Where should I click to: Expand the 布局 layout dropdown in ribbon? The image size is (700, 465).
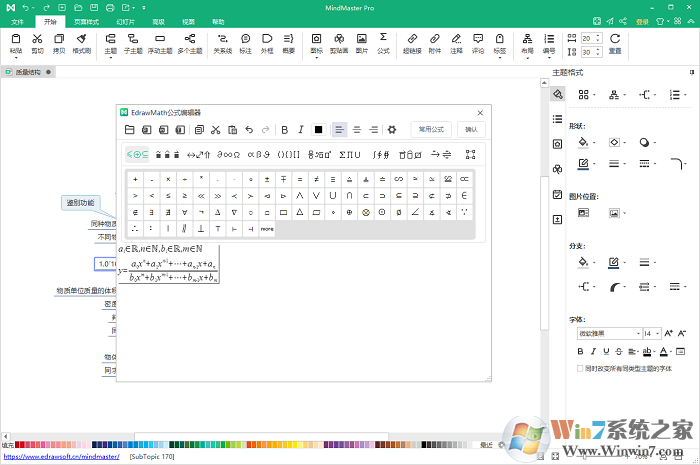tap(527, 57)
